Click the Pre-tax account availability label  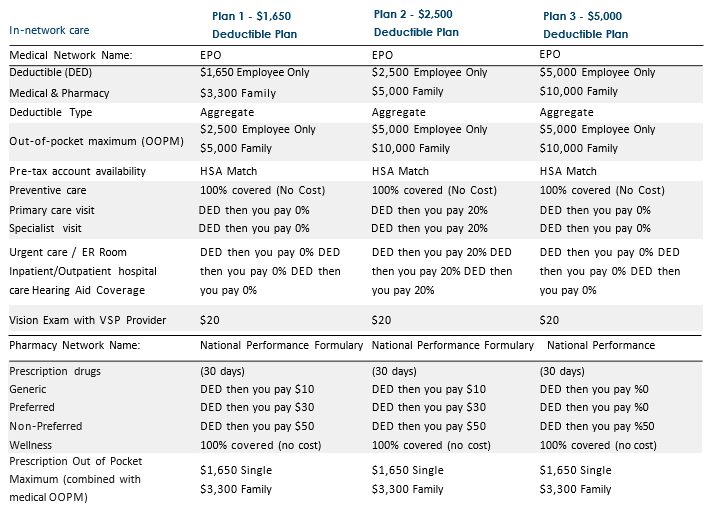point(77,171)
